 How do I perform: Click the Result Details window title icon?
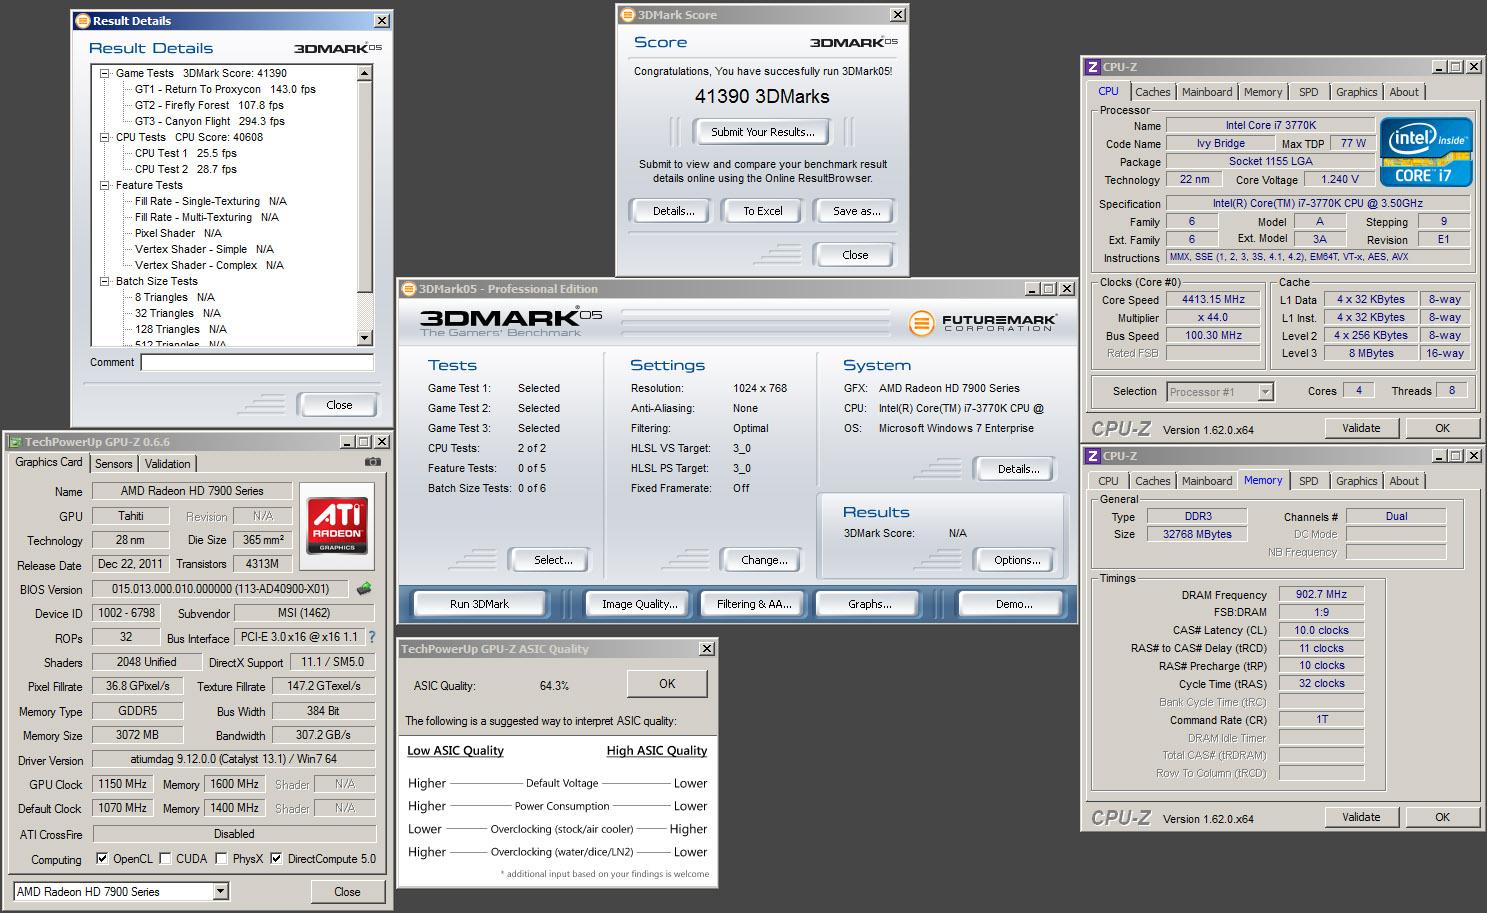(x=82, y=21)
